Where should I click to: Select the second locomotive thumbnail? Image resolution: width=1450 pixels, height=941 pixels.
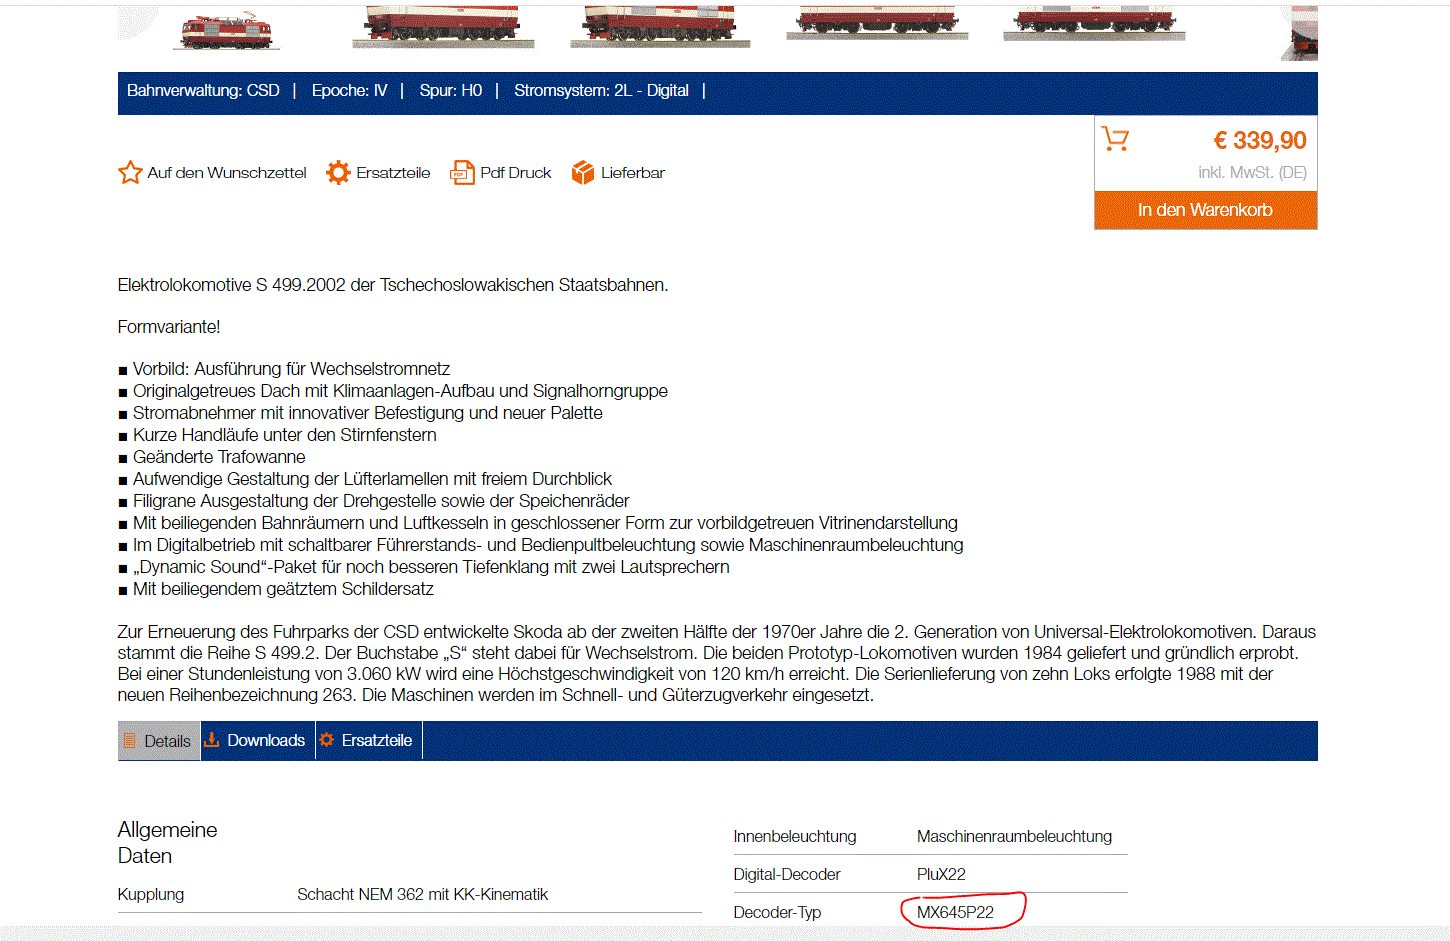click(x=443, y=26)
